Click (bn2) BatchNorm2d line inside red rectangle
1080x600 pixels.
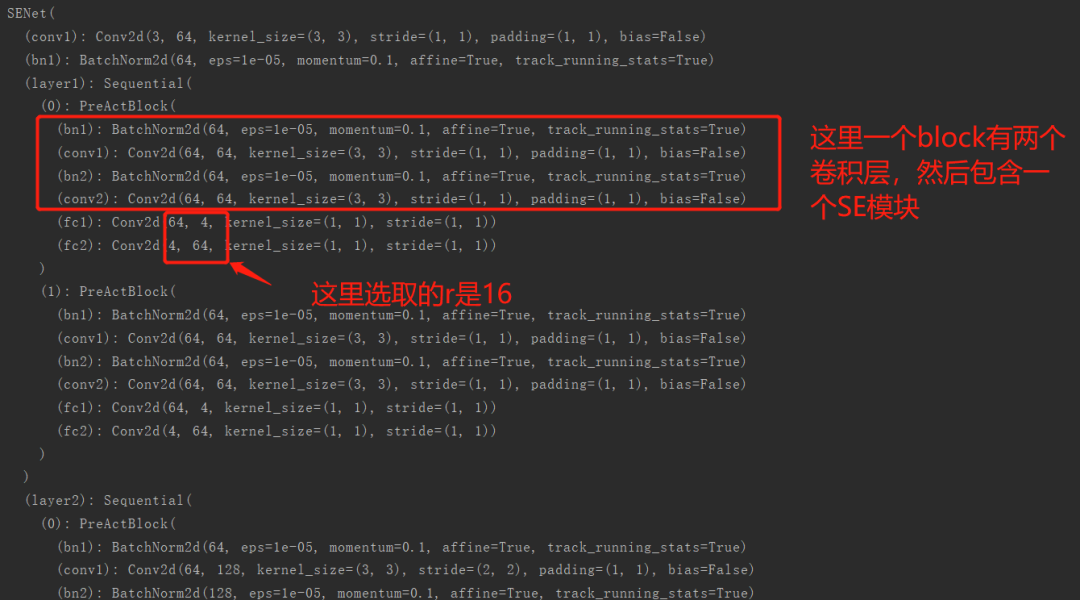point(402,176)
